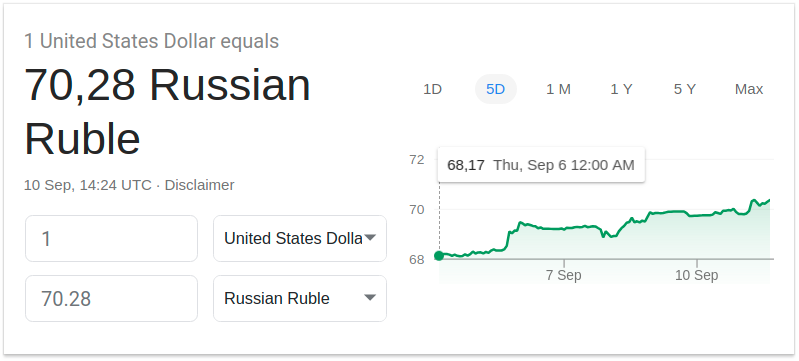Viewport: 799px width, 361px height.
Task: Click the arrow on United States Dollar selector
Action: pos(370,238)
